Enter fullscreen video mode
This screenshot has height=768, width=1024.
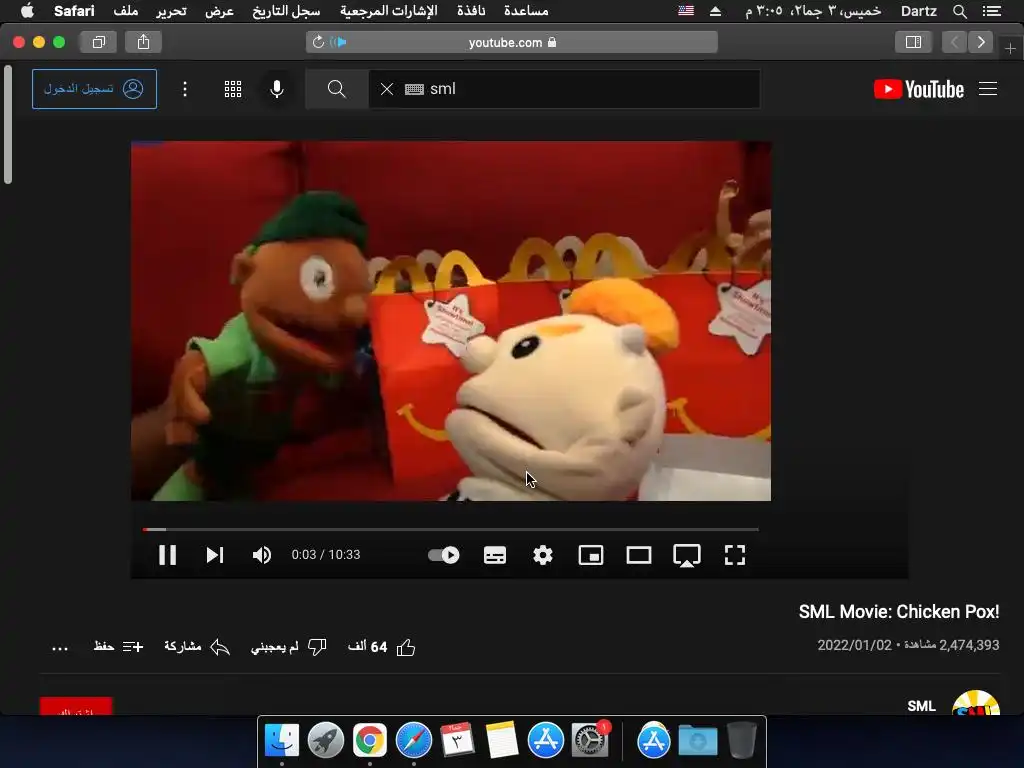coord(735,555)
